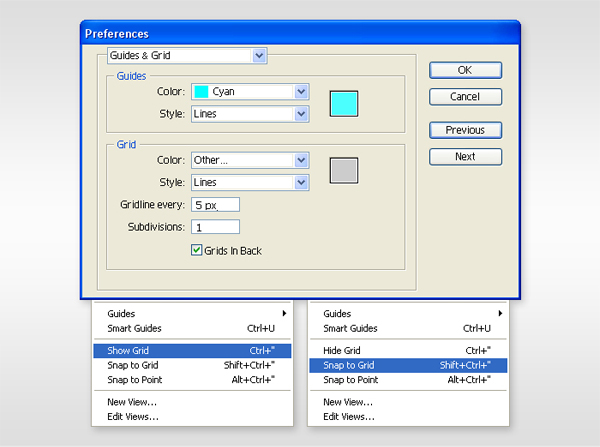
Task: Click the OK button
Action: point(465,70)
